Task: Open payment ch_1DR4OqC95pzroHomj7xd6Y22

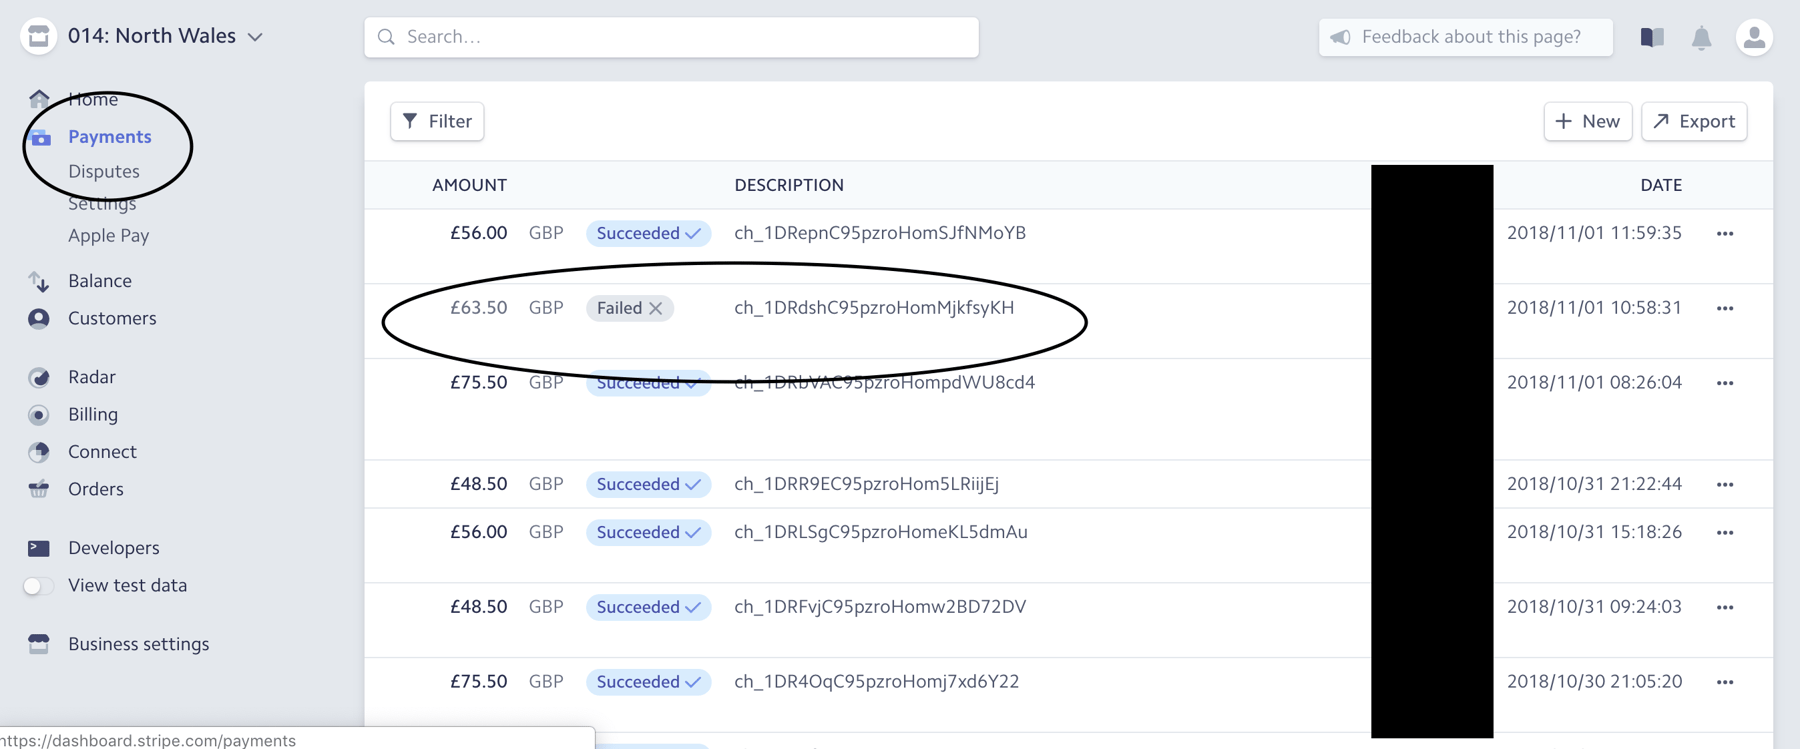Action: coord(877,682)
